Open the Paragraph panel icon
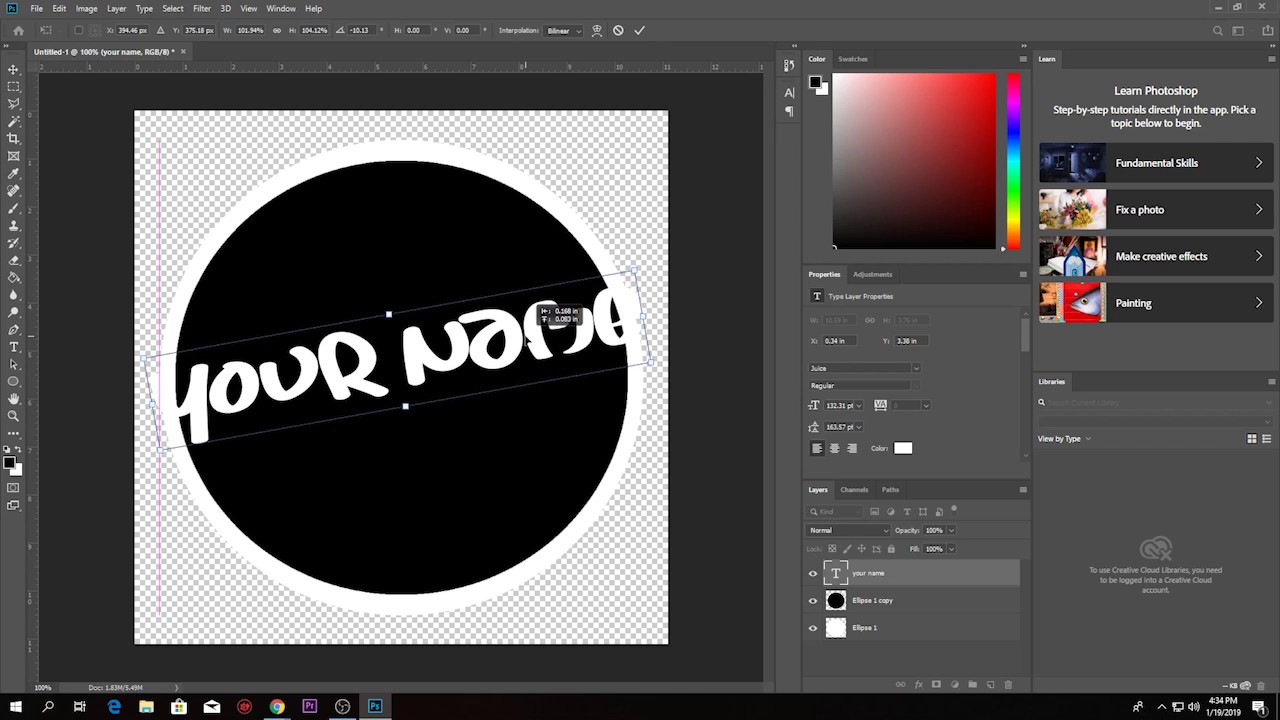1280x720 pixels. [x=789, y=111]
